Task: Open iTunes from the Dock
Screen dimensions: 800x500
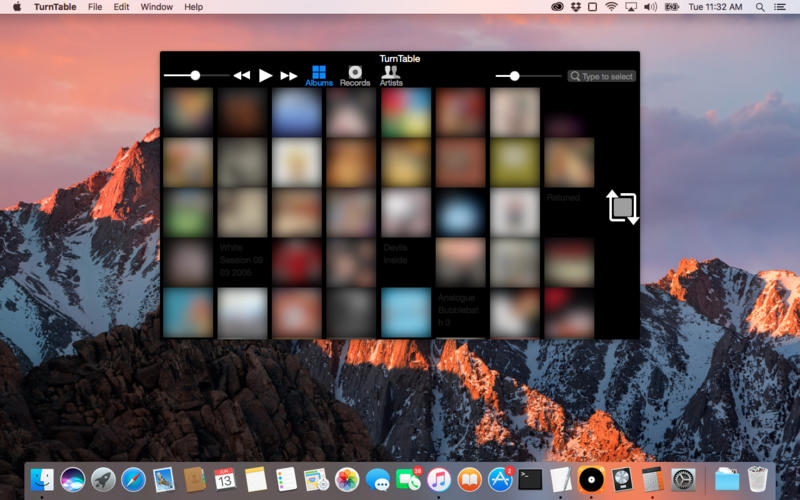Action: coord(439,480)
